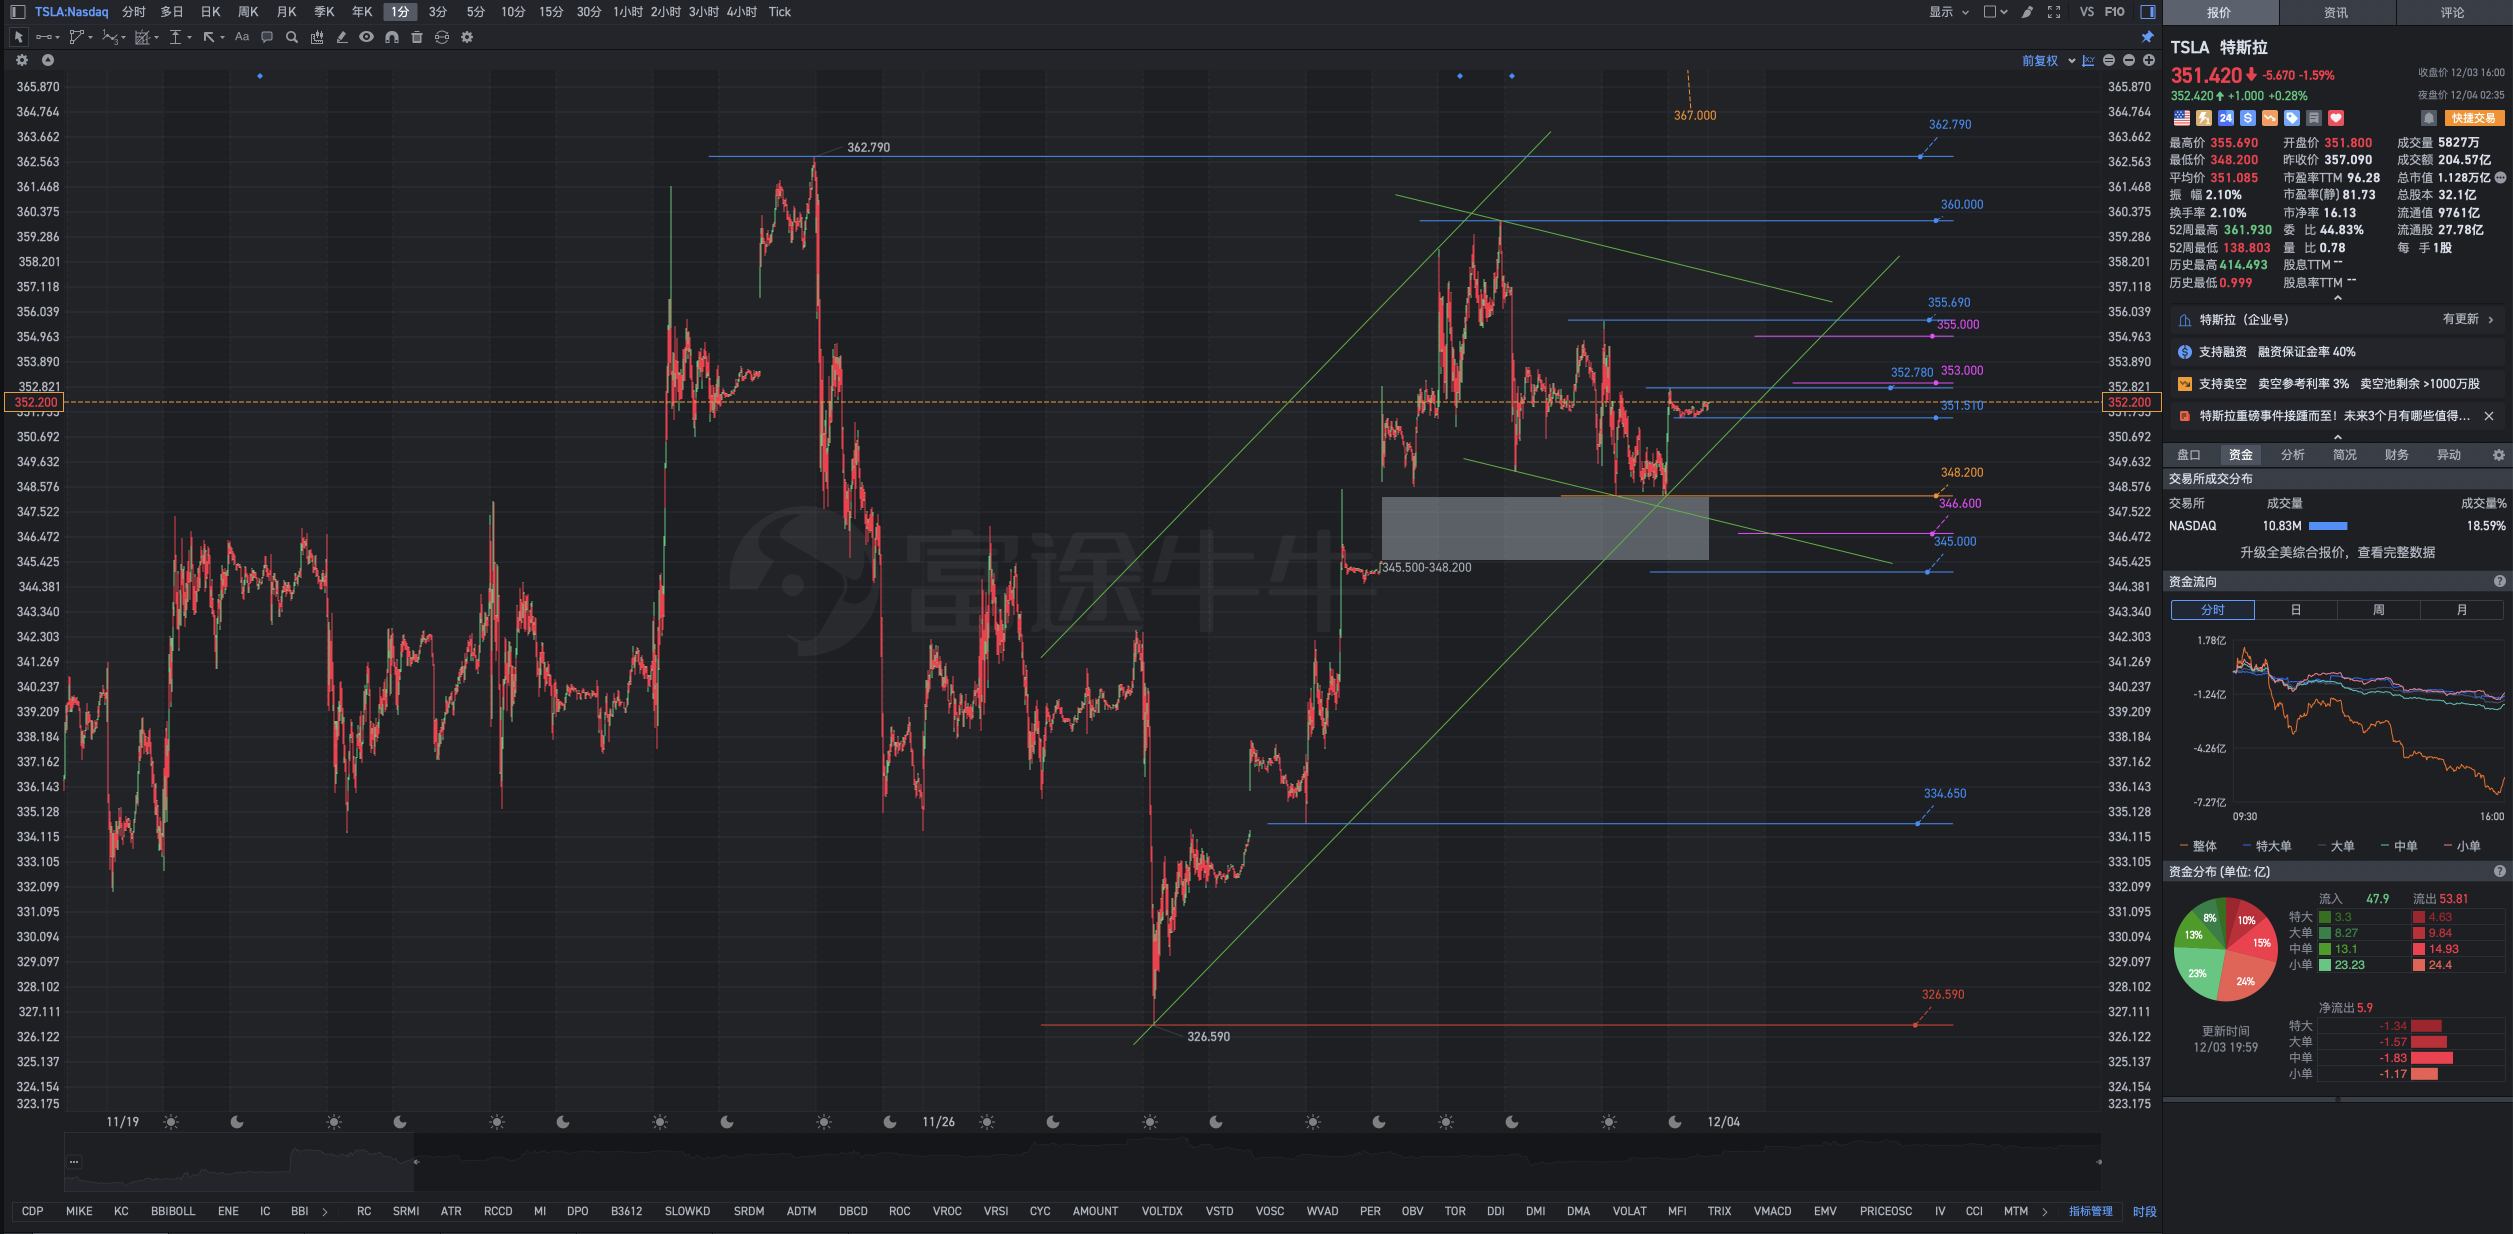Delete drawings with trash icon
The image size is (2513, 1234).
417,37
